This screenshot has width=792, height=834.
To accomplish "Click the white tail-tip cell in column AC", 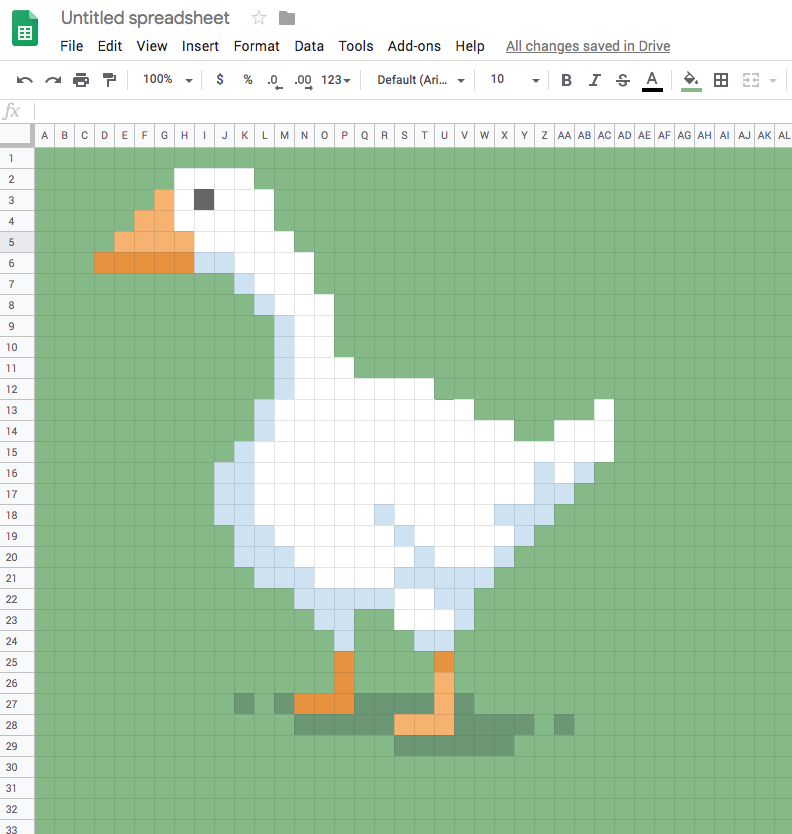I will pos(604,410).
